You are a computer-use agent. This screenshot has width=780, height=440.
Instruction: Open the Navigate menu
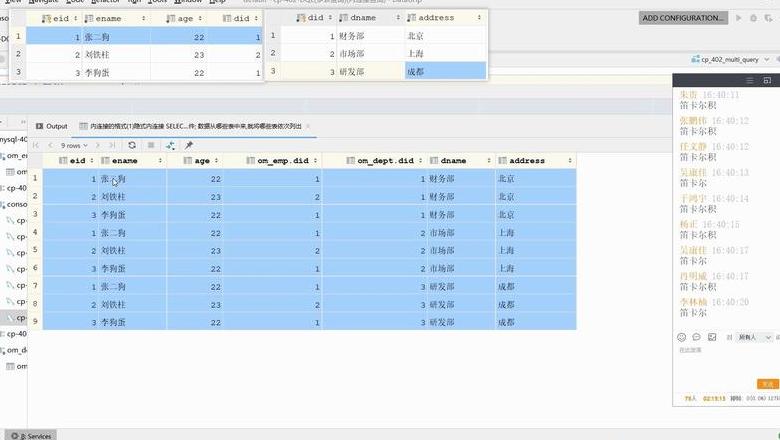[43, 1]
